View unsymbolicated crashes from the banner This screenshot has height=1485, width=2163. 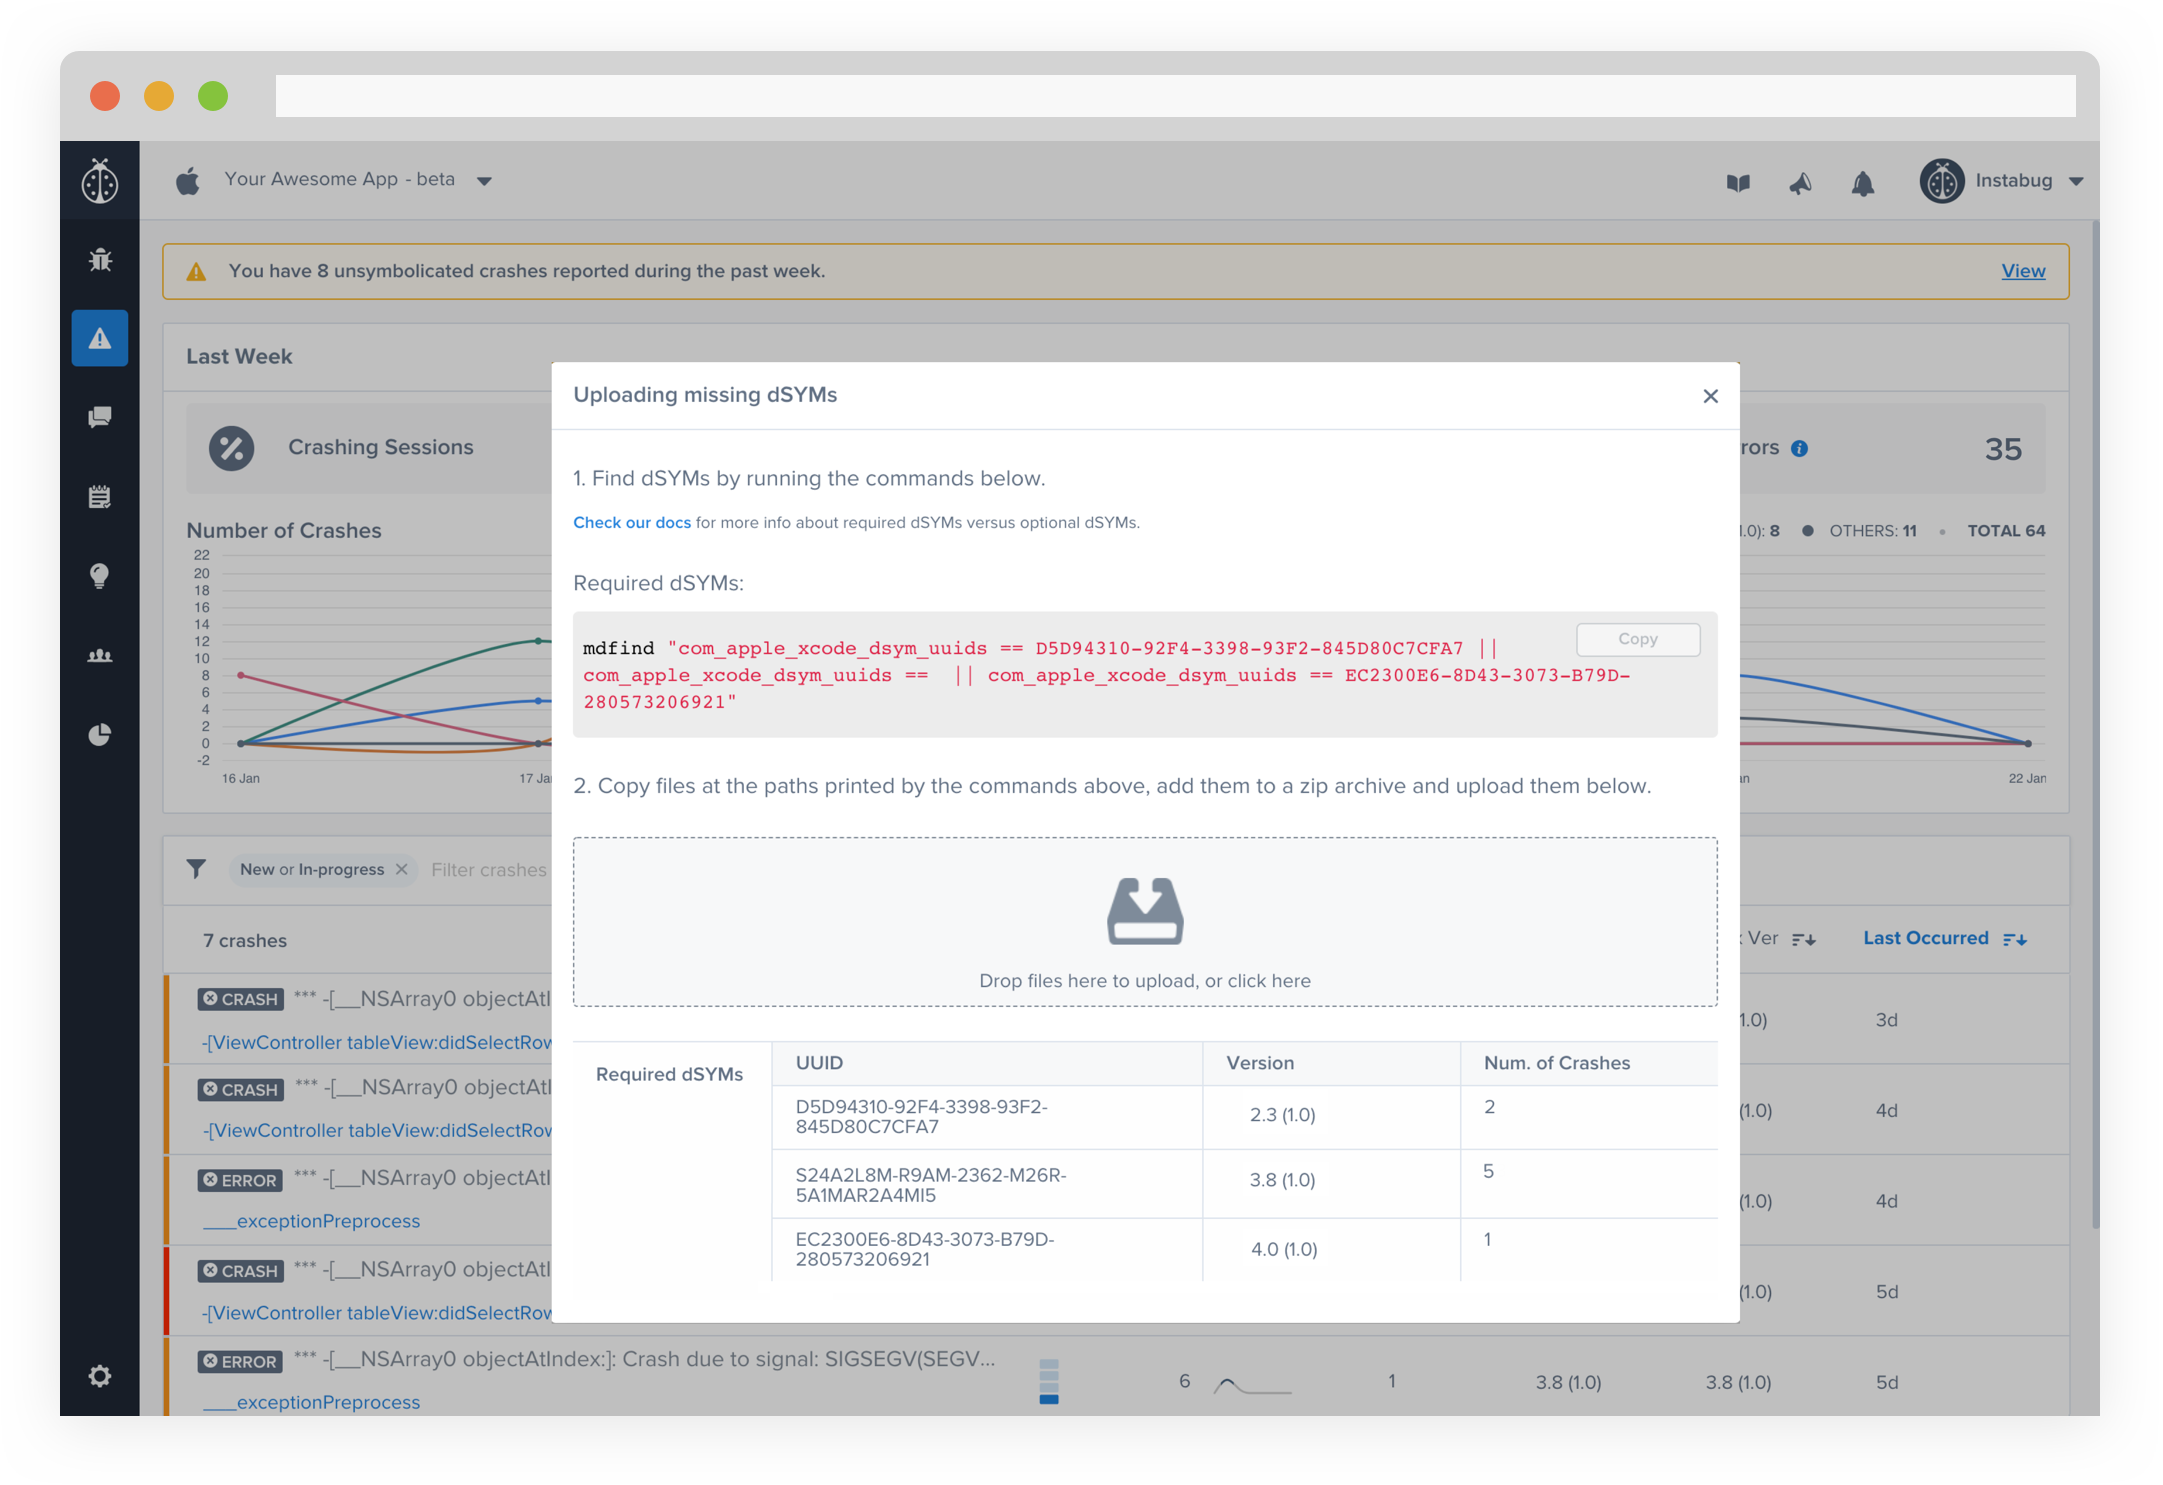pyautogui.click(x=2022, y=271)
